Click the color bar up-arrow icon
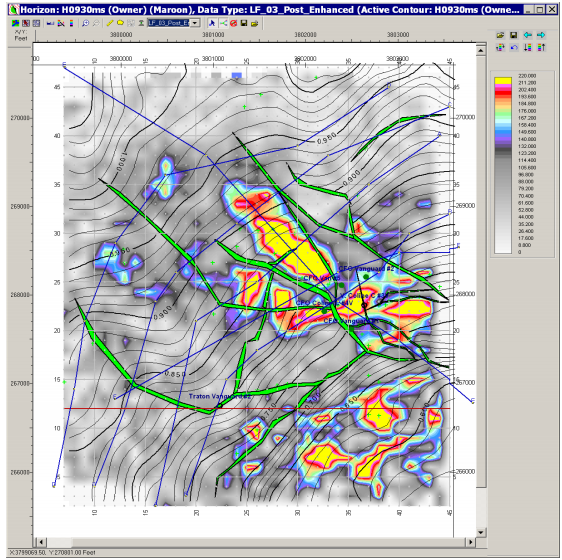562x560 pixels. (541, 47)
